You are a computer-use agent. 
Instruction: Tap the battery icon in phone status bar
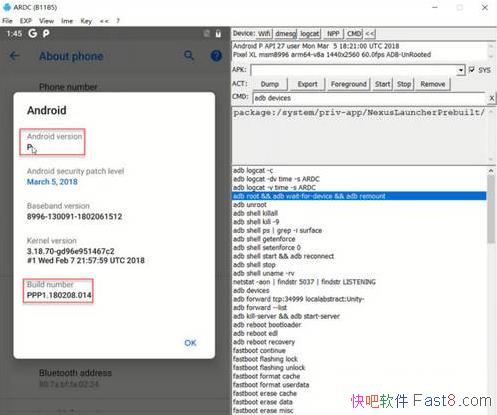click(x=218, y=34)
